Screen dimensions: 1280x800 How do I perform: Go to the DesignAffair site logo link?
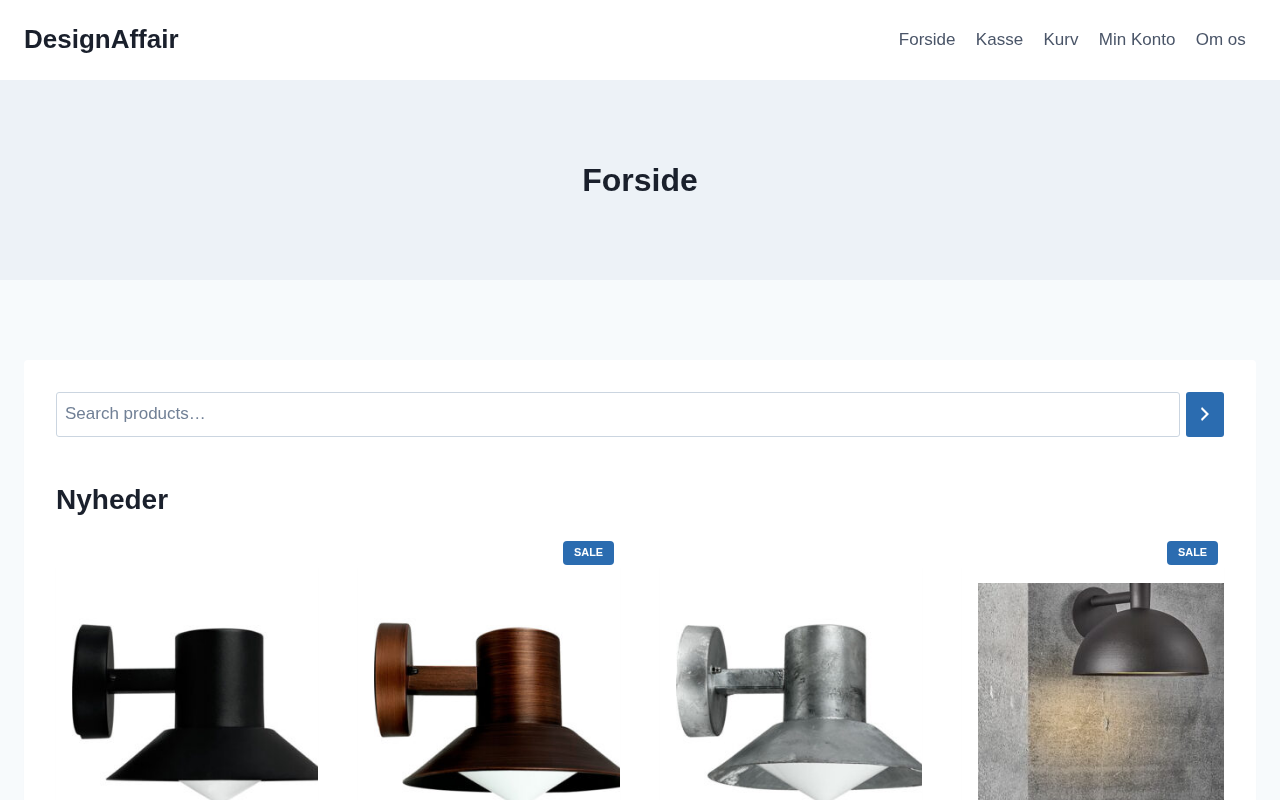(101, 39)
